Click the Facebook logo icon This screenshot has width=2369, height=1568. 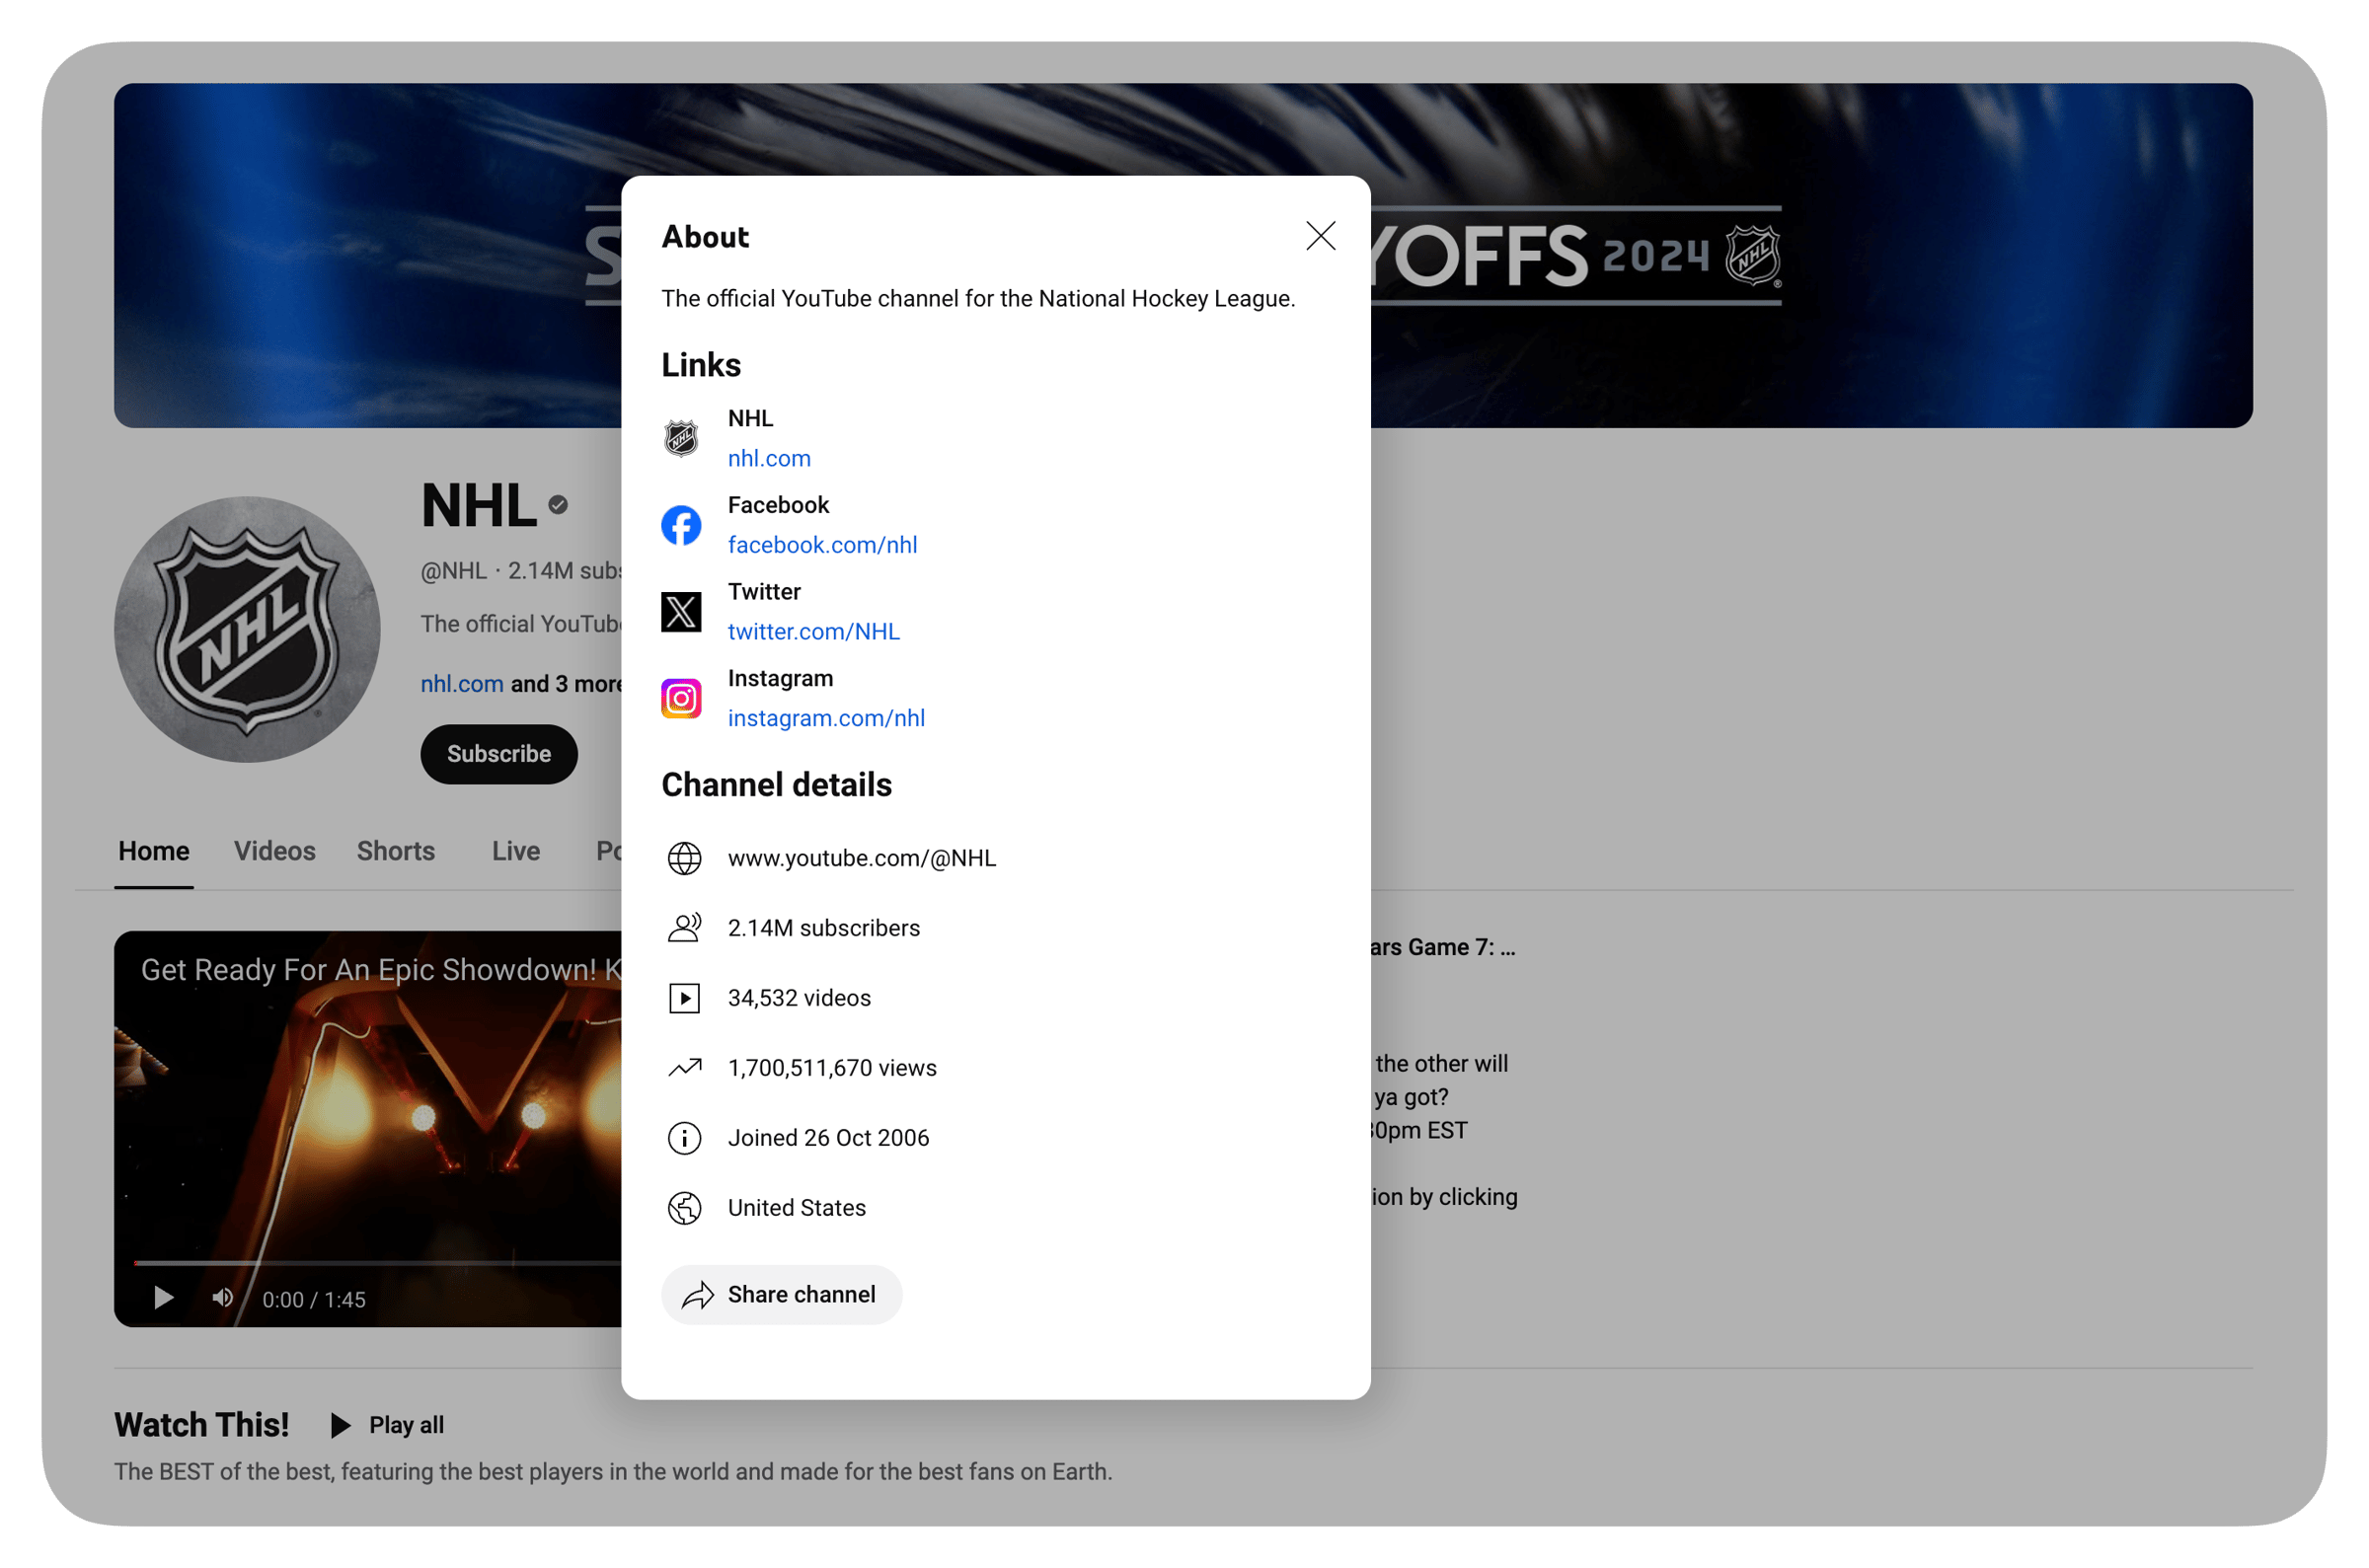(x=681, y=525)
